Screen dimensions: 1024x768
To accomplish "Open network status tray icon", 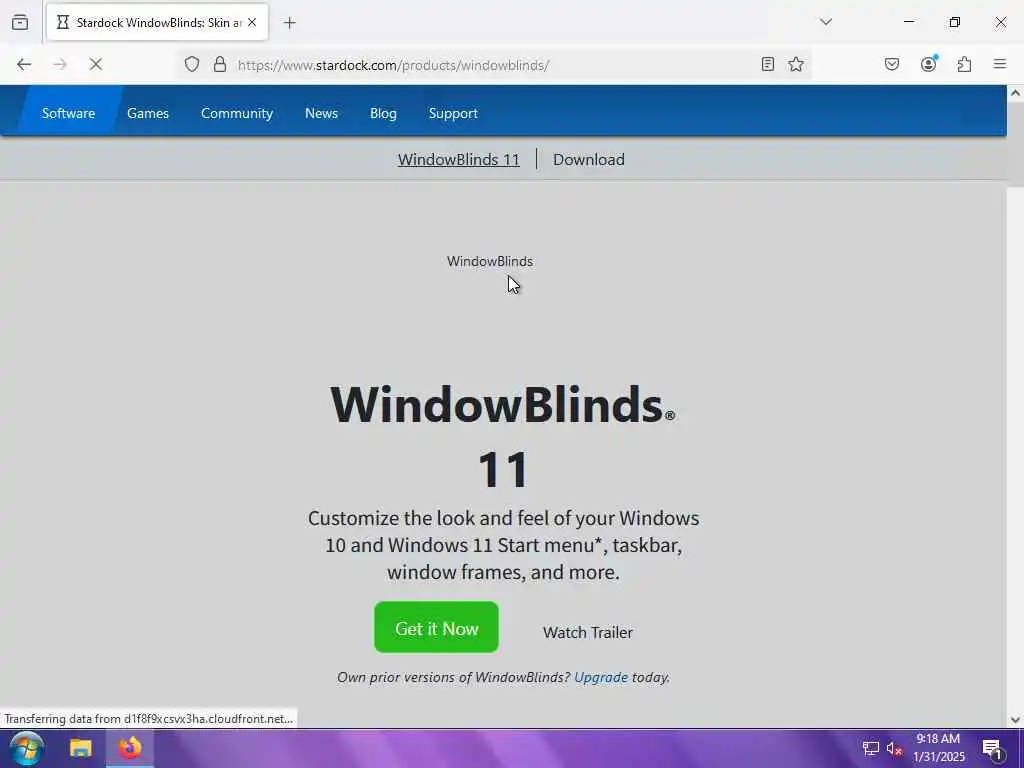I will [x=871, y=748].
